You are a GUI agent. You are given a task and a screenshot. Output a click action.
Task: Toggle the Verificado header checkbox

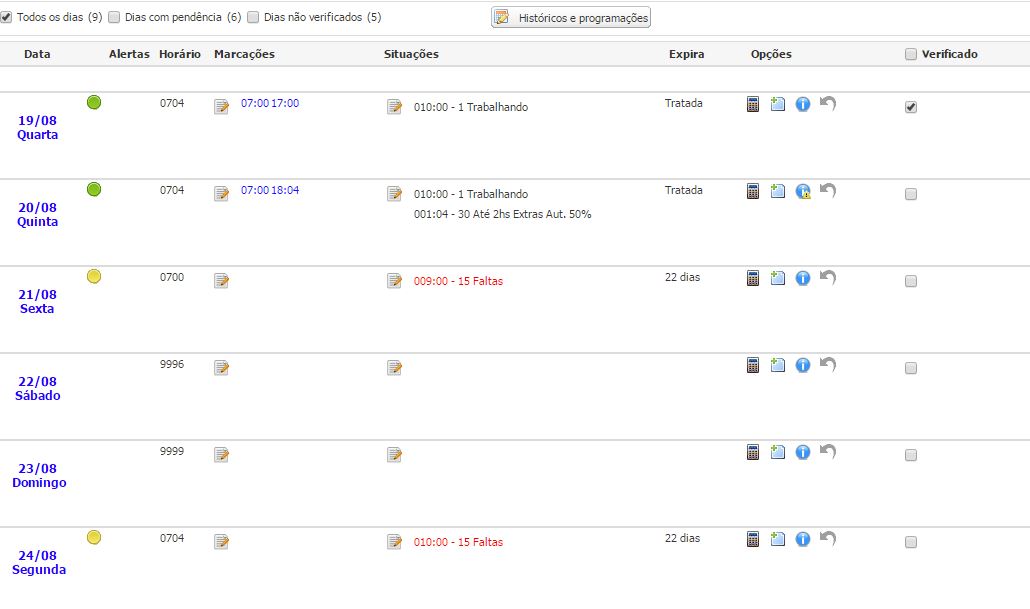(x=910, y=54)
